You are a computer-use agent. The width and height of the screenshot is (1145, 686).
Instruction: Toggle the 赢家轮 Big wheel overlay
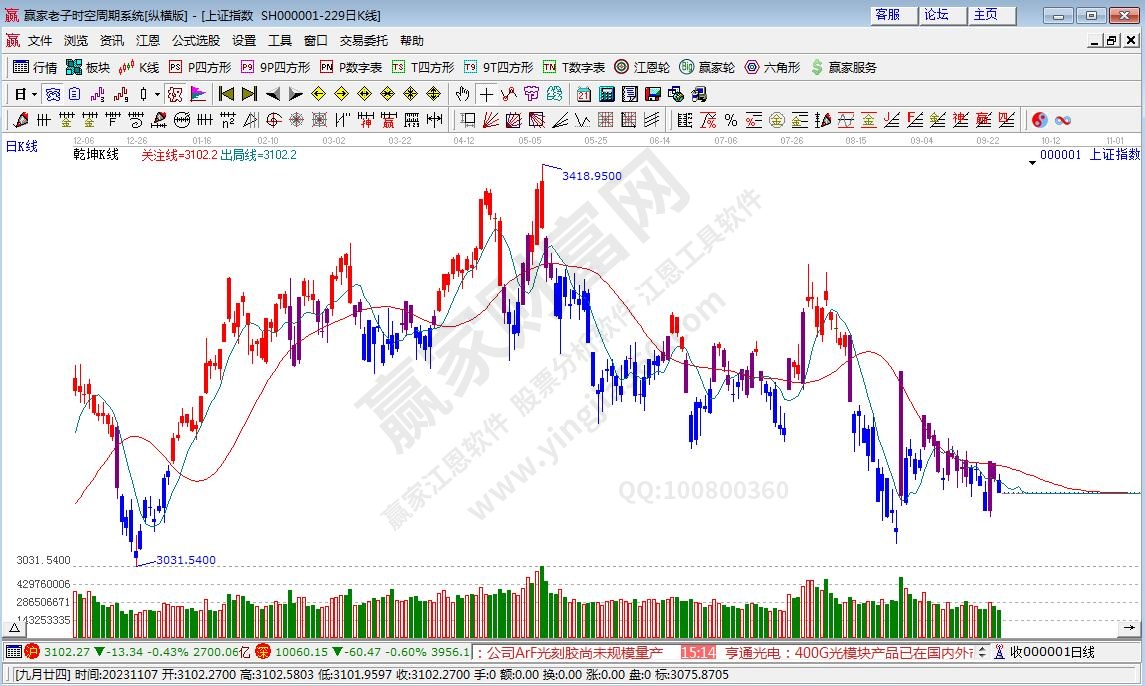tap(707, 67)
